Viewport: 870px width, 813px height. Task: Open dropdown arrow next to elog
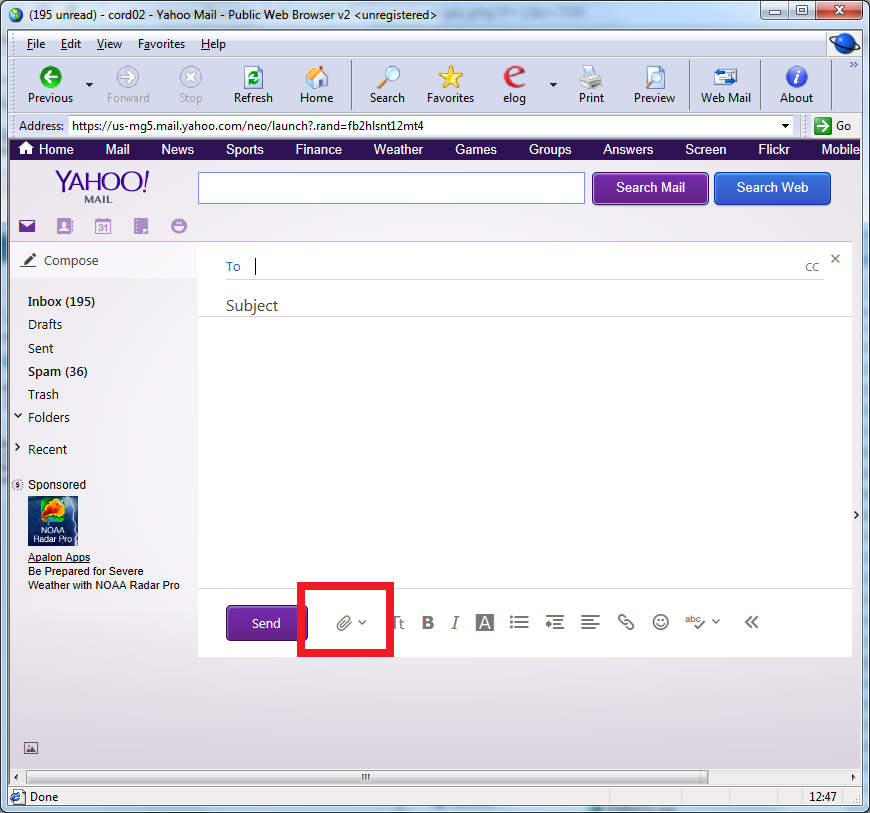(553, 85)
